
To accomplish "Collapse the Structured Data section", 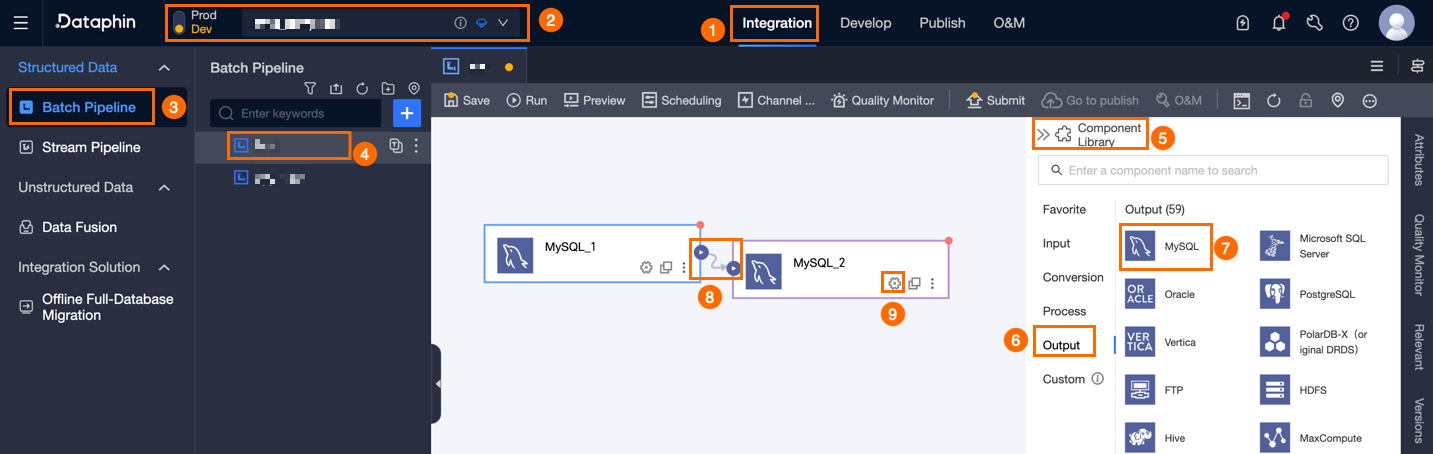I will (165, 68).
